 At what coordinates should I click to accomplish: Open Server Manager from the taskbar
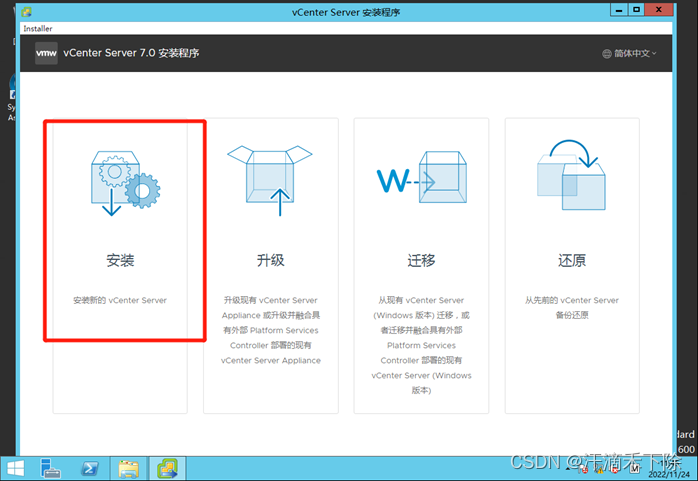[50, 469]
